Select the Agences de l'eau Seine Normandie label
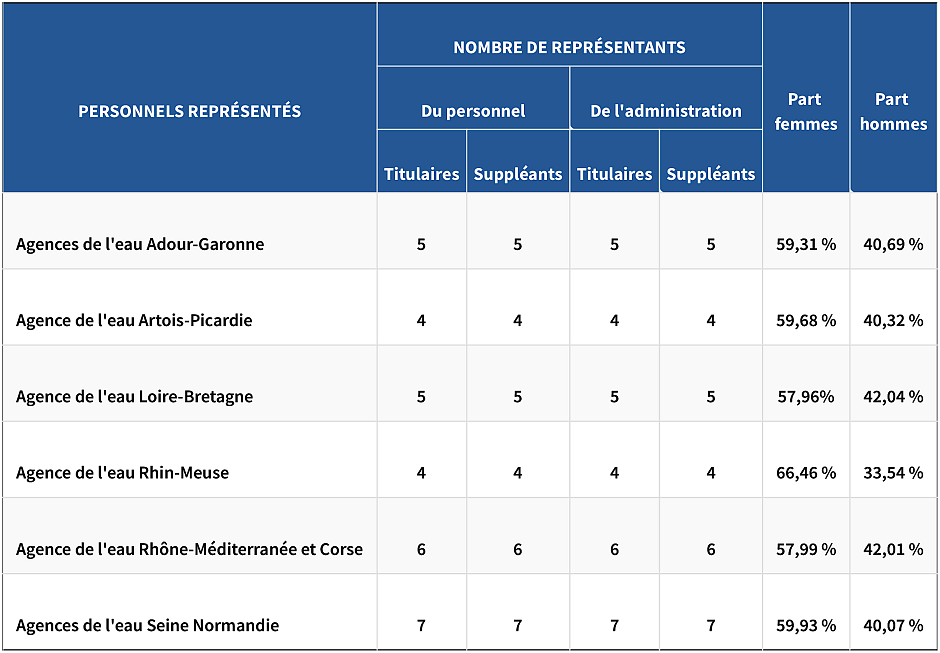940x653 pixels. tap(147, 625)
